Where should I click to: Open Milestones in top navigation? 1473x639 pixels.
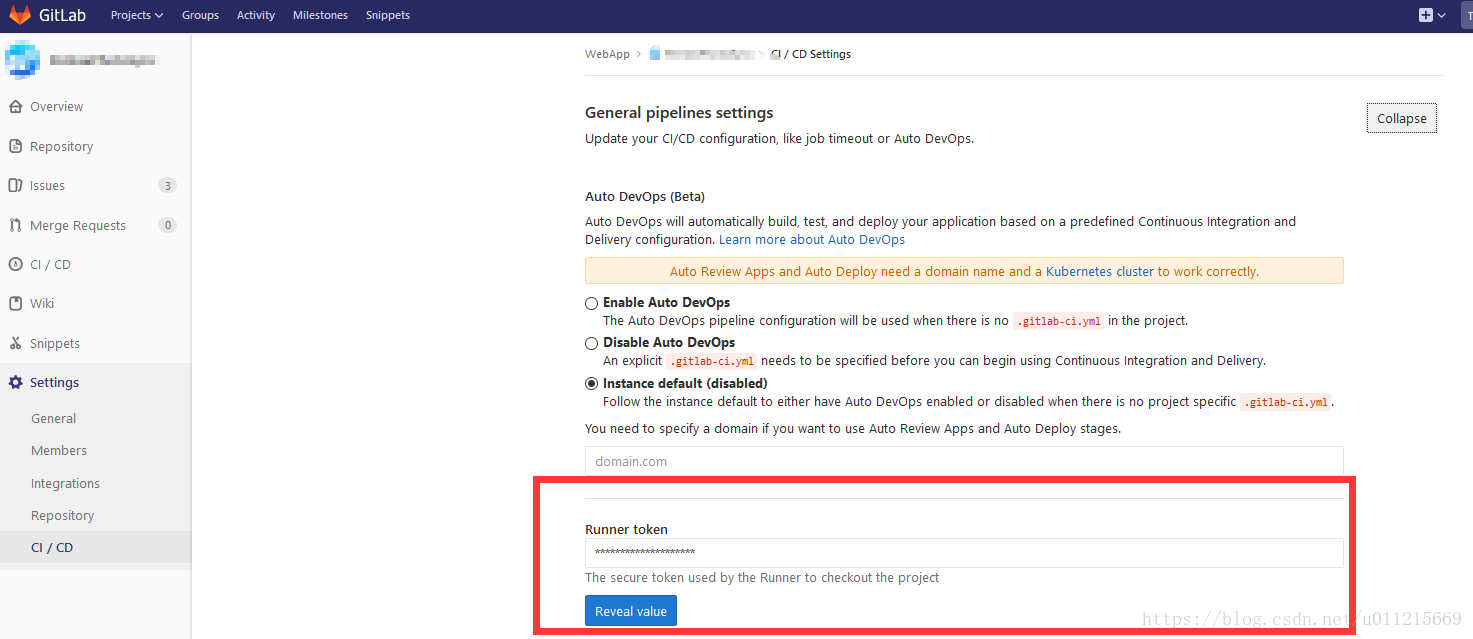coord(320,15)
